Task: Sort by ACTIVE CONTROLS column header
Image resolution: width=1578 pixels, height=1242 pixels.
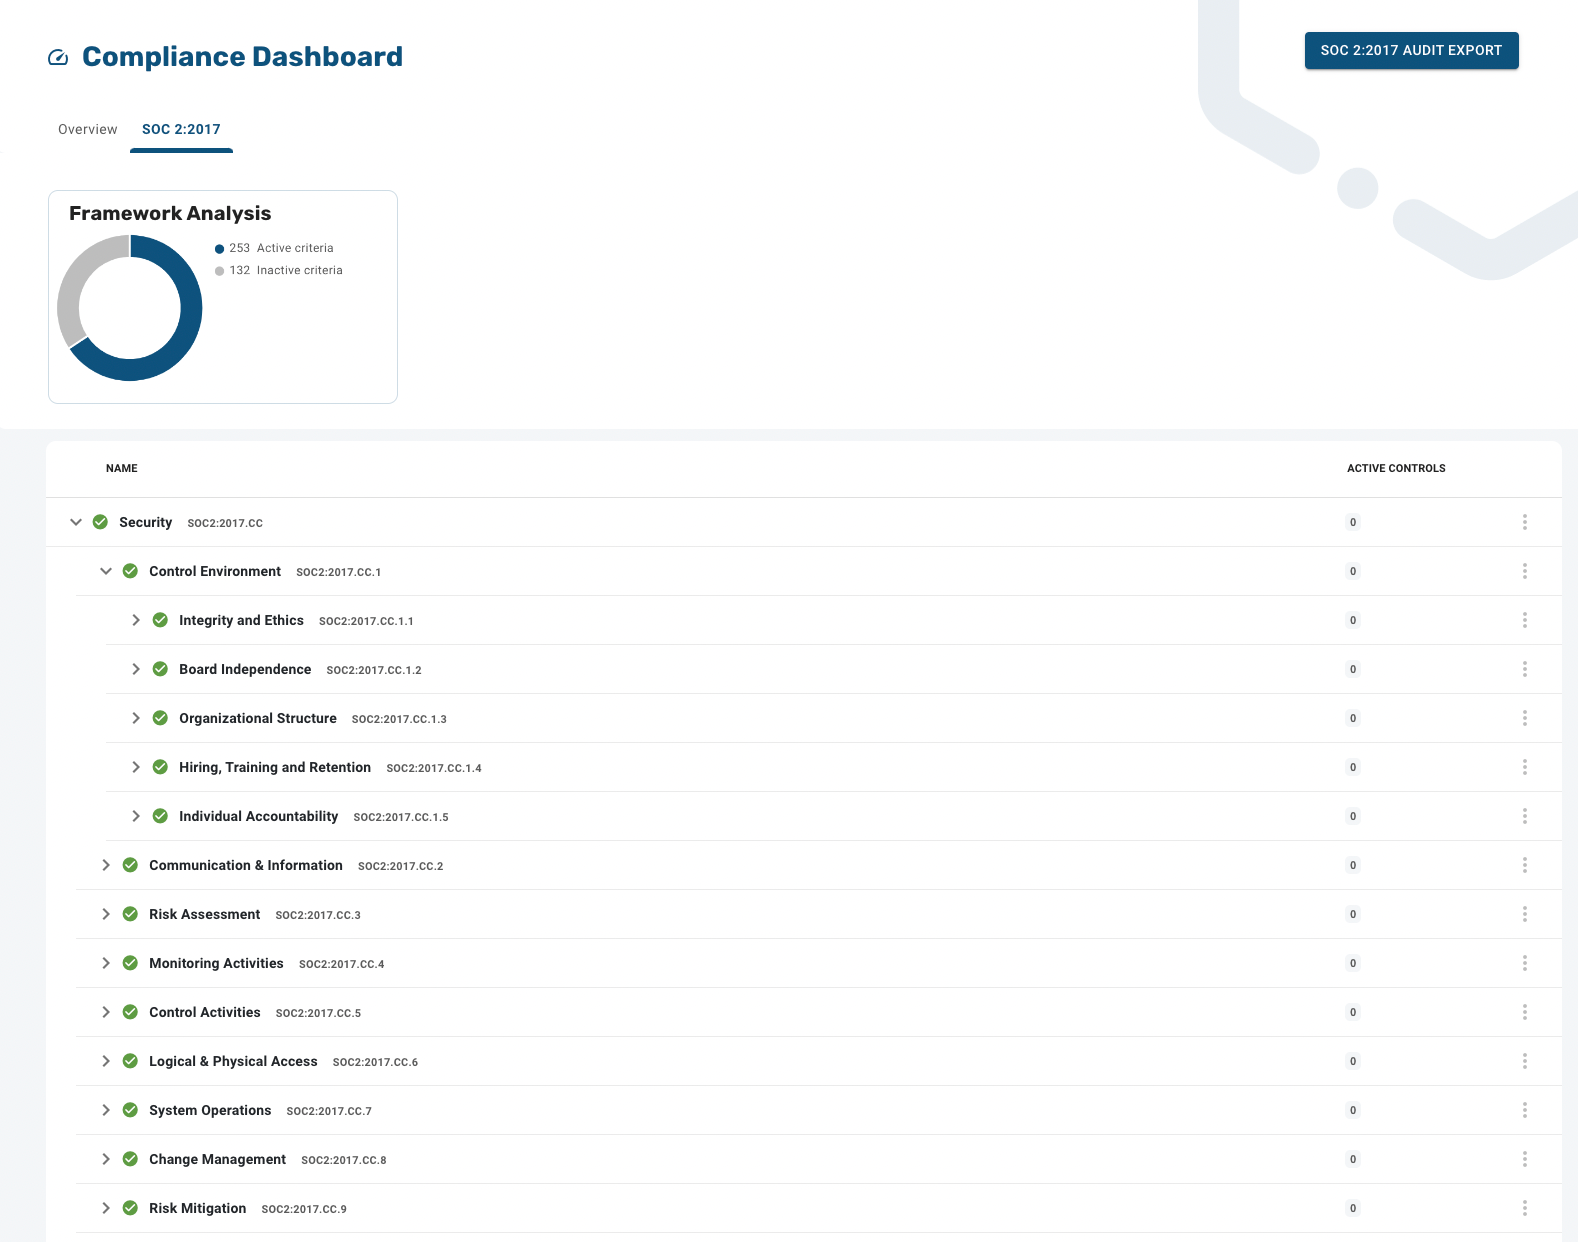Action: pyautogui.click(x=1396, y=468)
